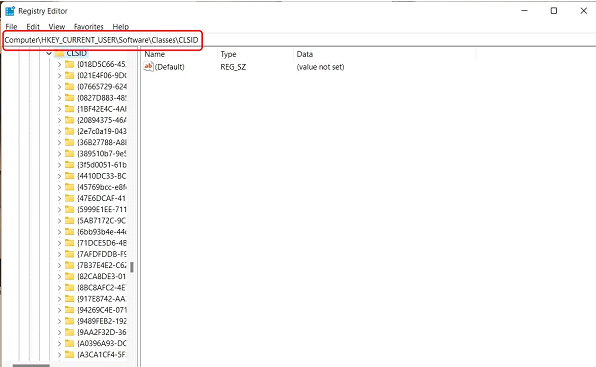Click folder icon of {20894375-46 key

click(x=70, y=120)
